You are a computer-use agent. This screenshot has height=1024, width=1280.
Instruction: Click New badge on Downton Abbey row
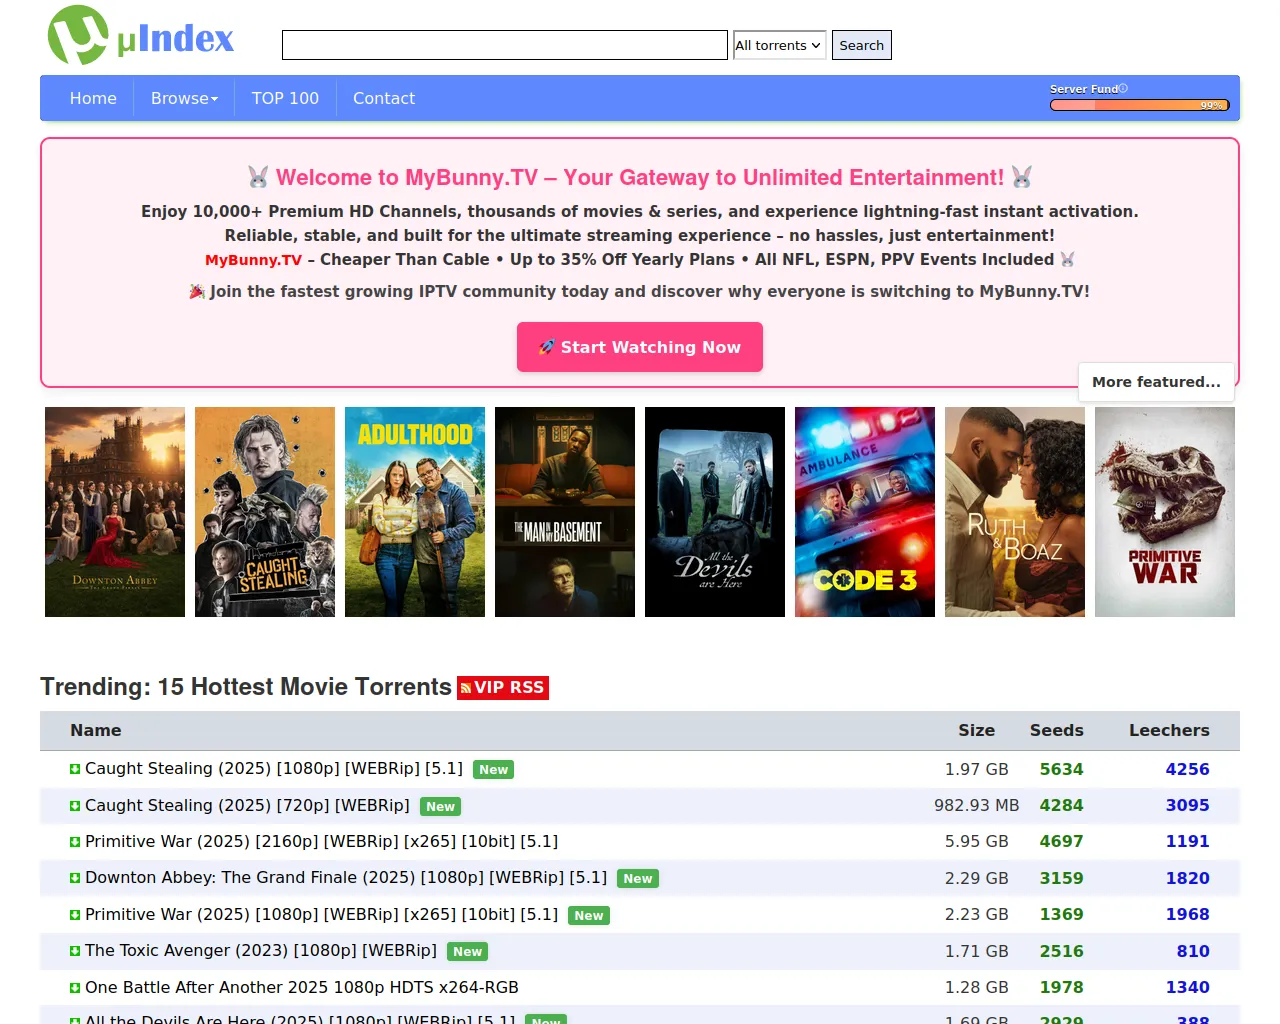[638, 879]
